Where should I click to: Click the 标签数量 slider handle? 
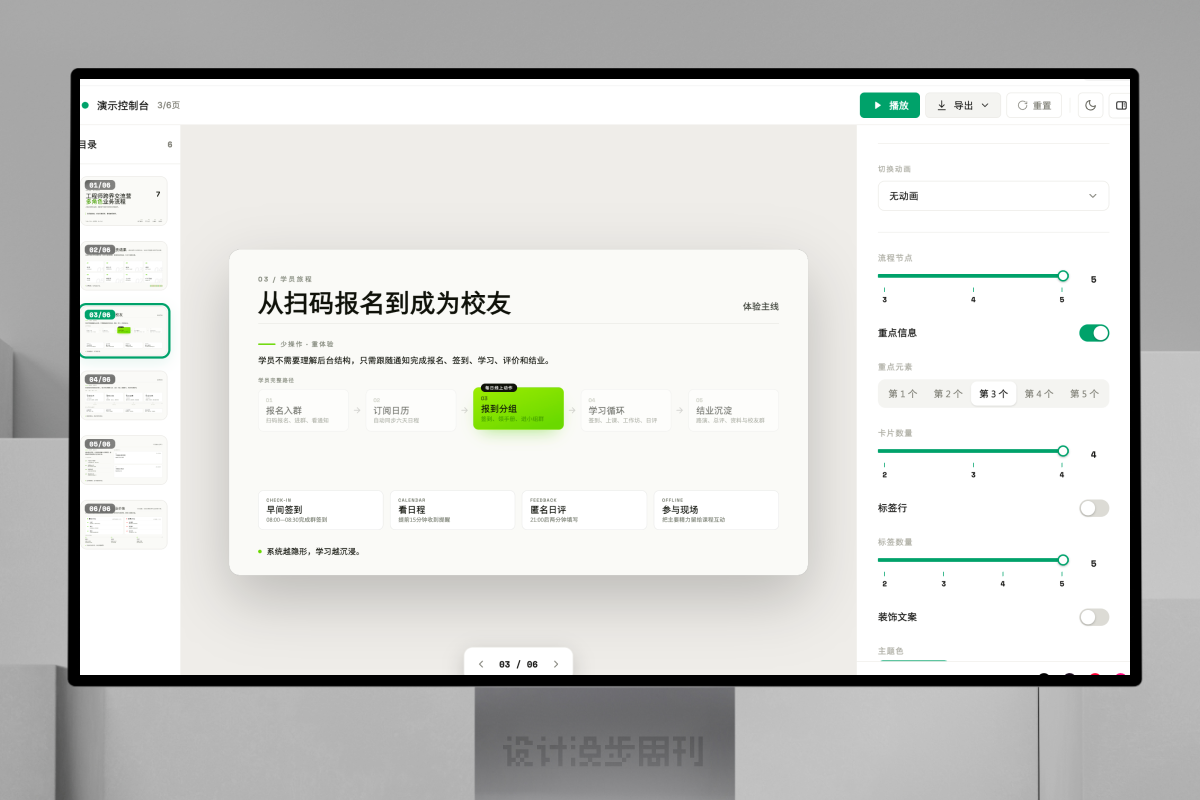point(1063,560)
